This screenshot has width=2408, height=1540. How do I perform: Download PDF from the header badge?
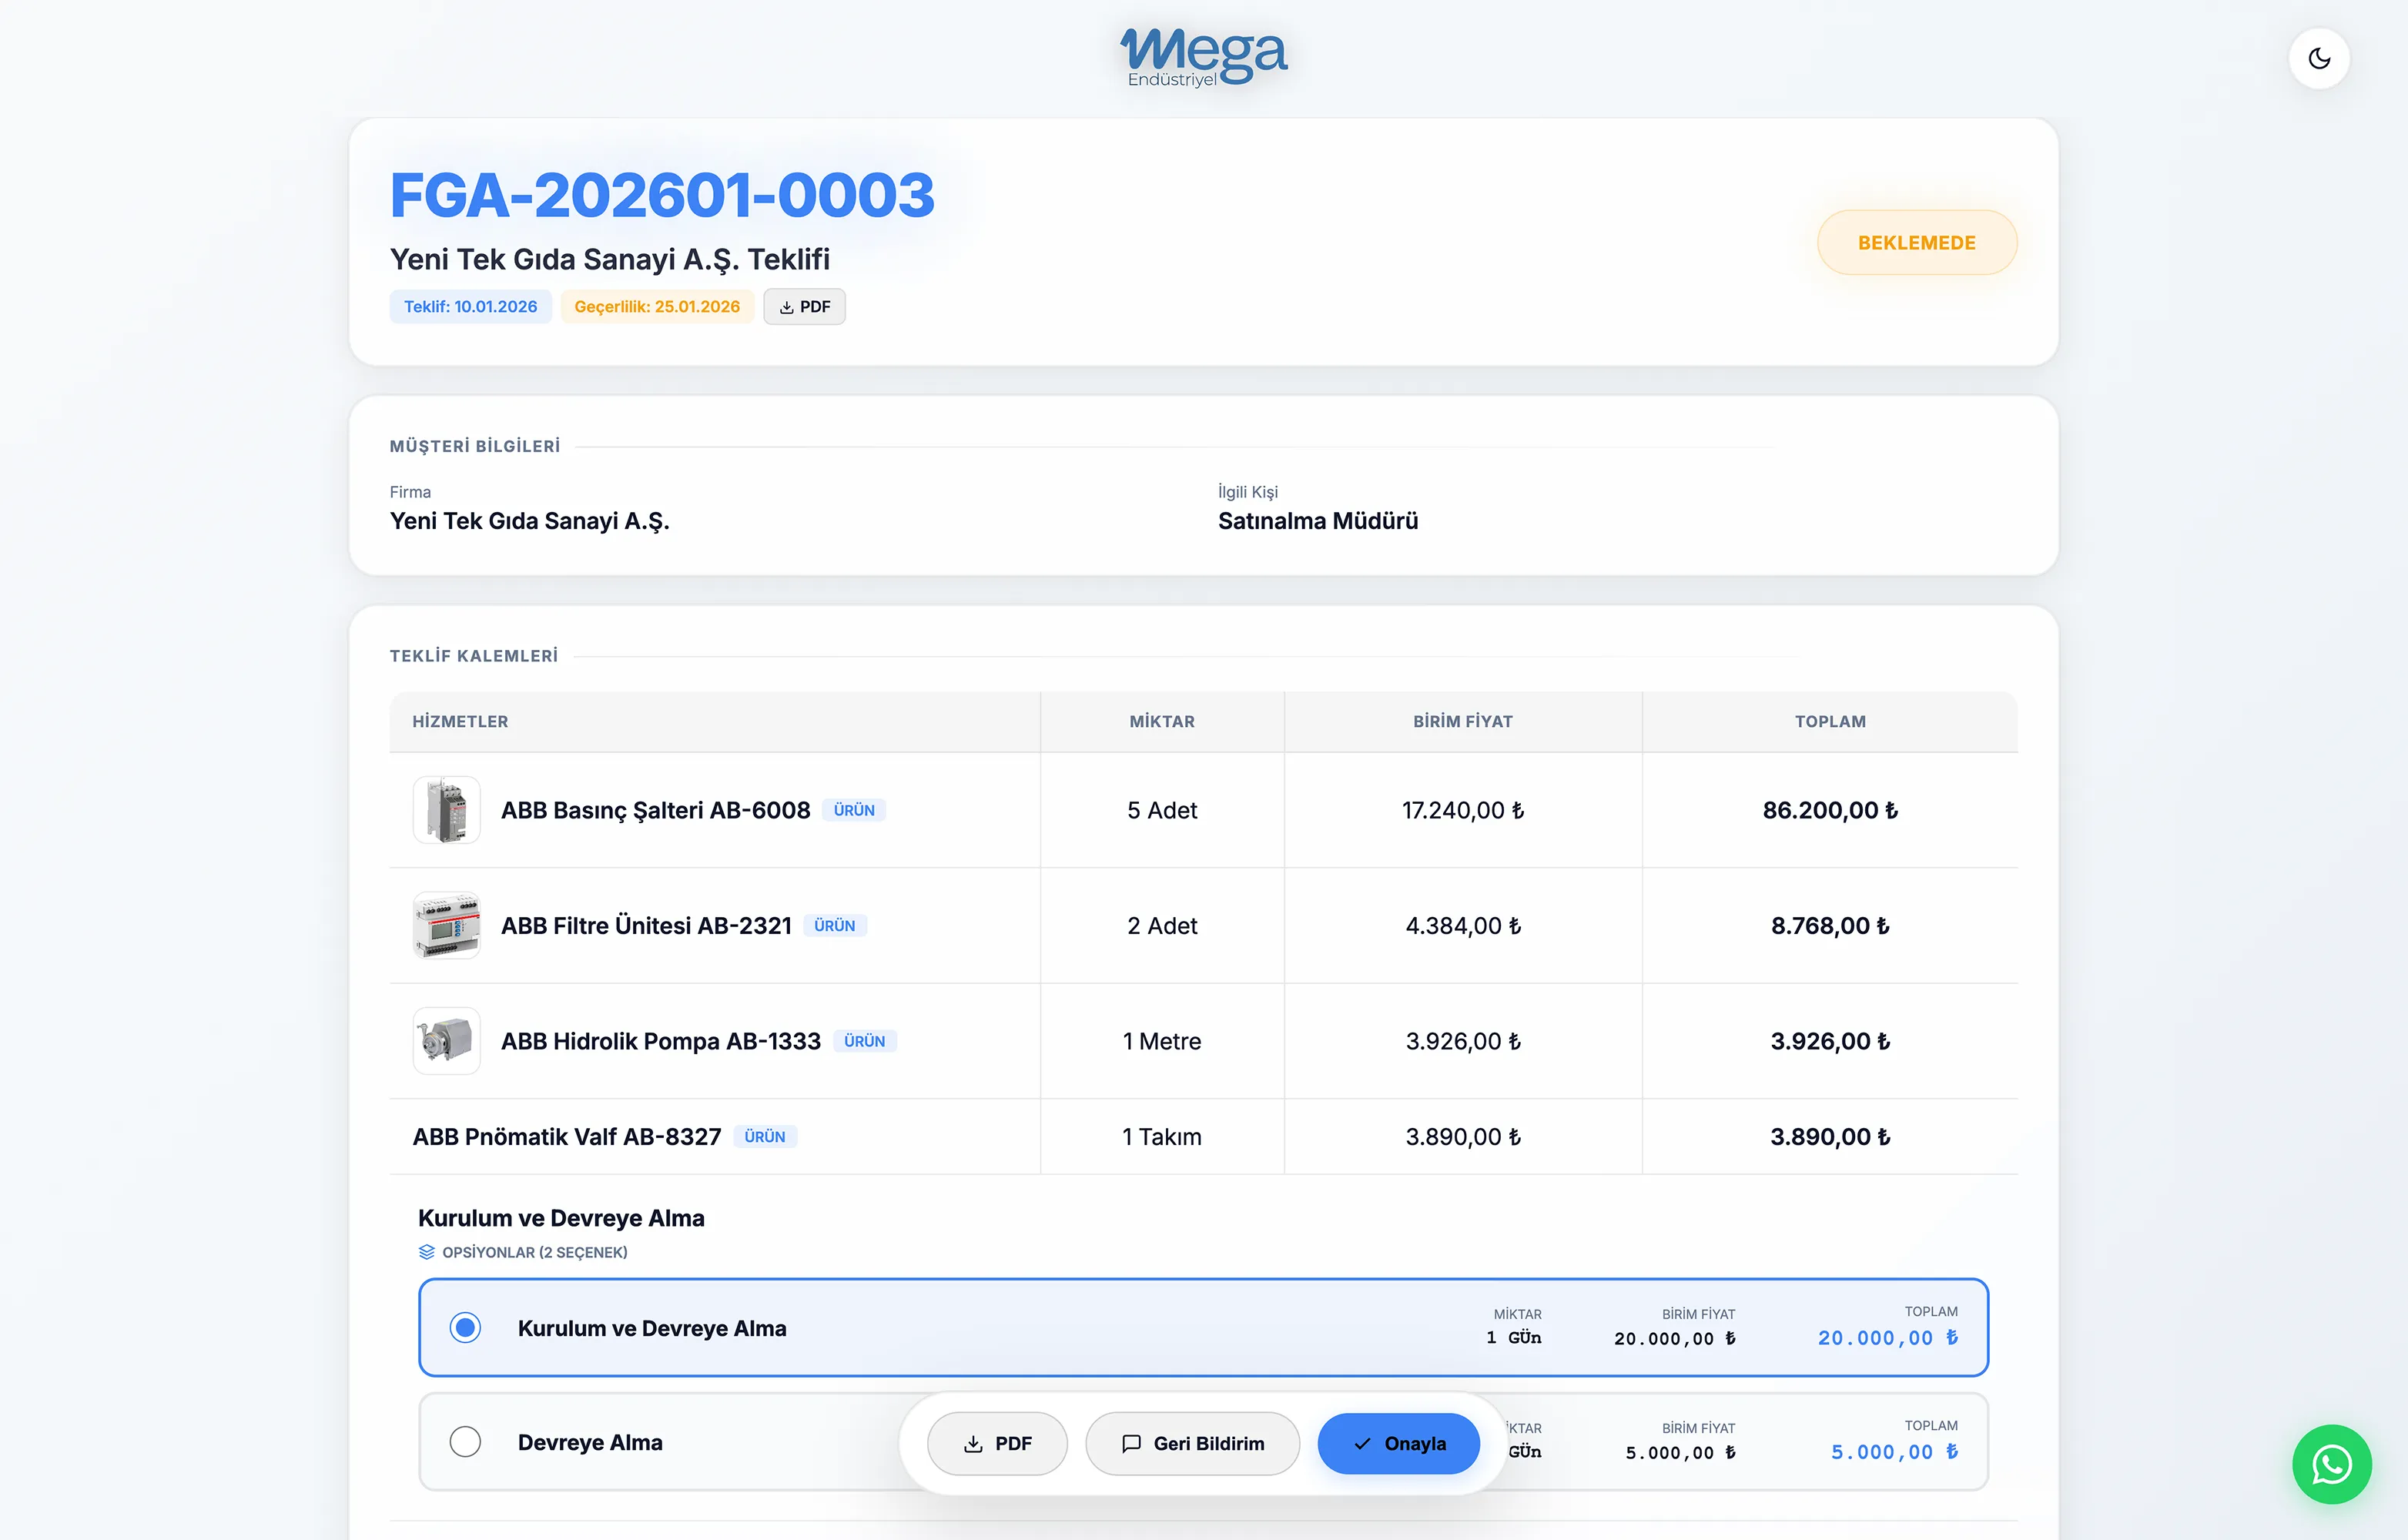pos(804,307)
